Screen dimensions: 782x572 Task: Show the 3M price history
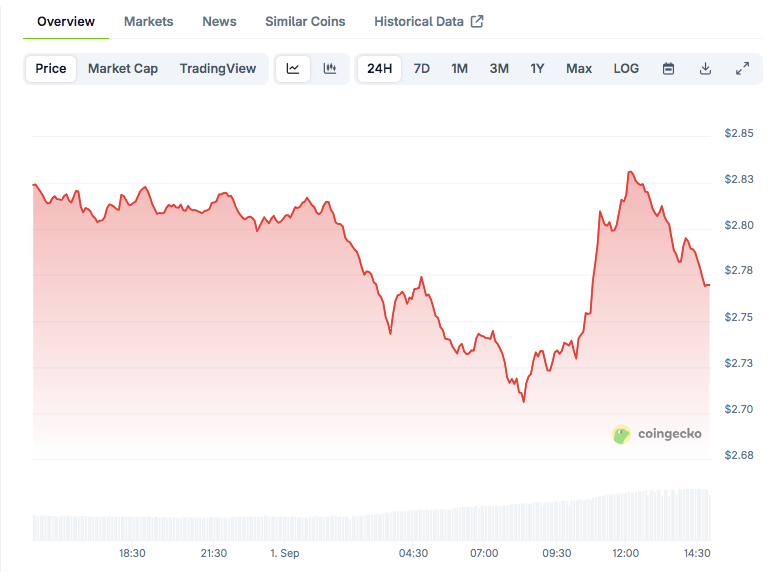point(499,69)
